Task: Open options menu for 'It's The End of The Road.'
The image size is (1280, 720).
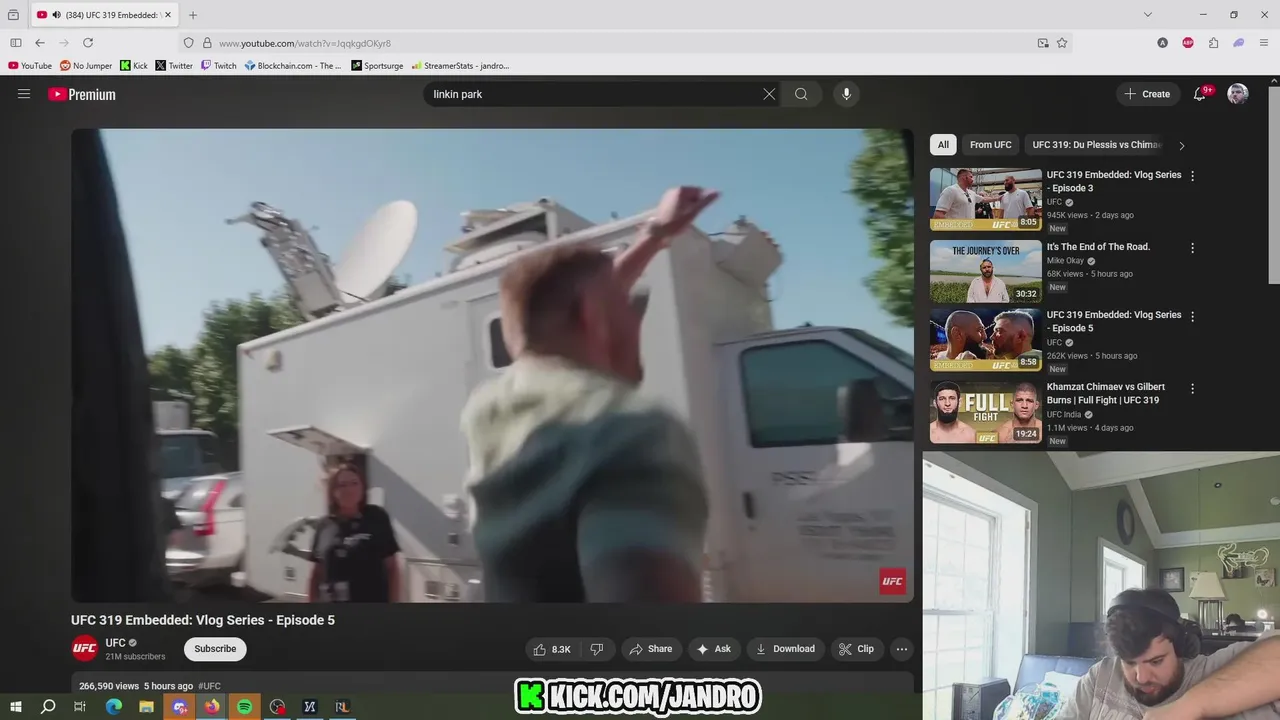Action: point(1192,248)
